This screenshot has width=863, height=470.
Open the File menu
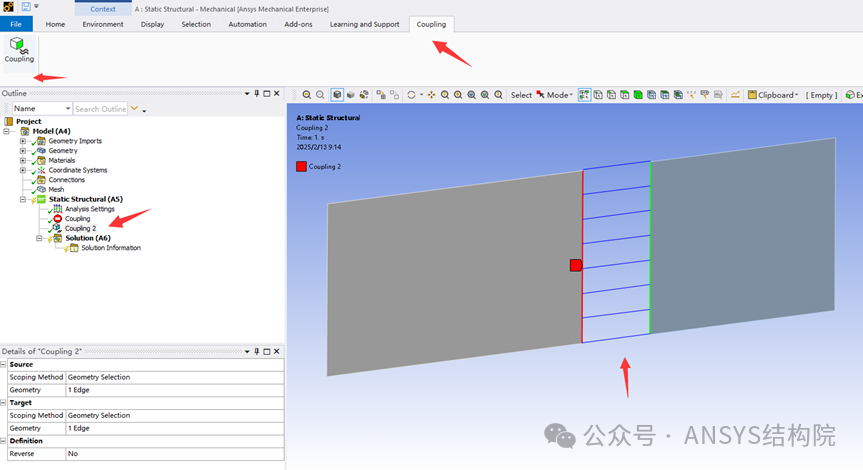click(x=16, y=24)
